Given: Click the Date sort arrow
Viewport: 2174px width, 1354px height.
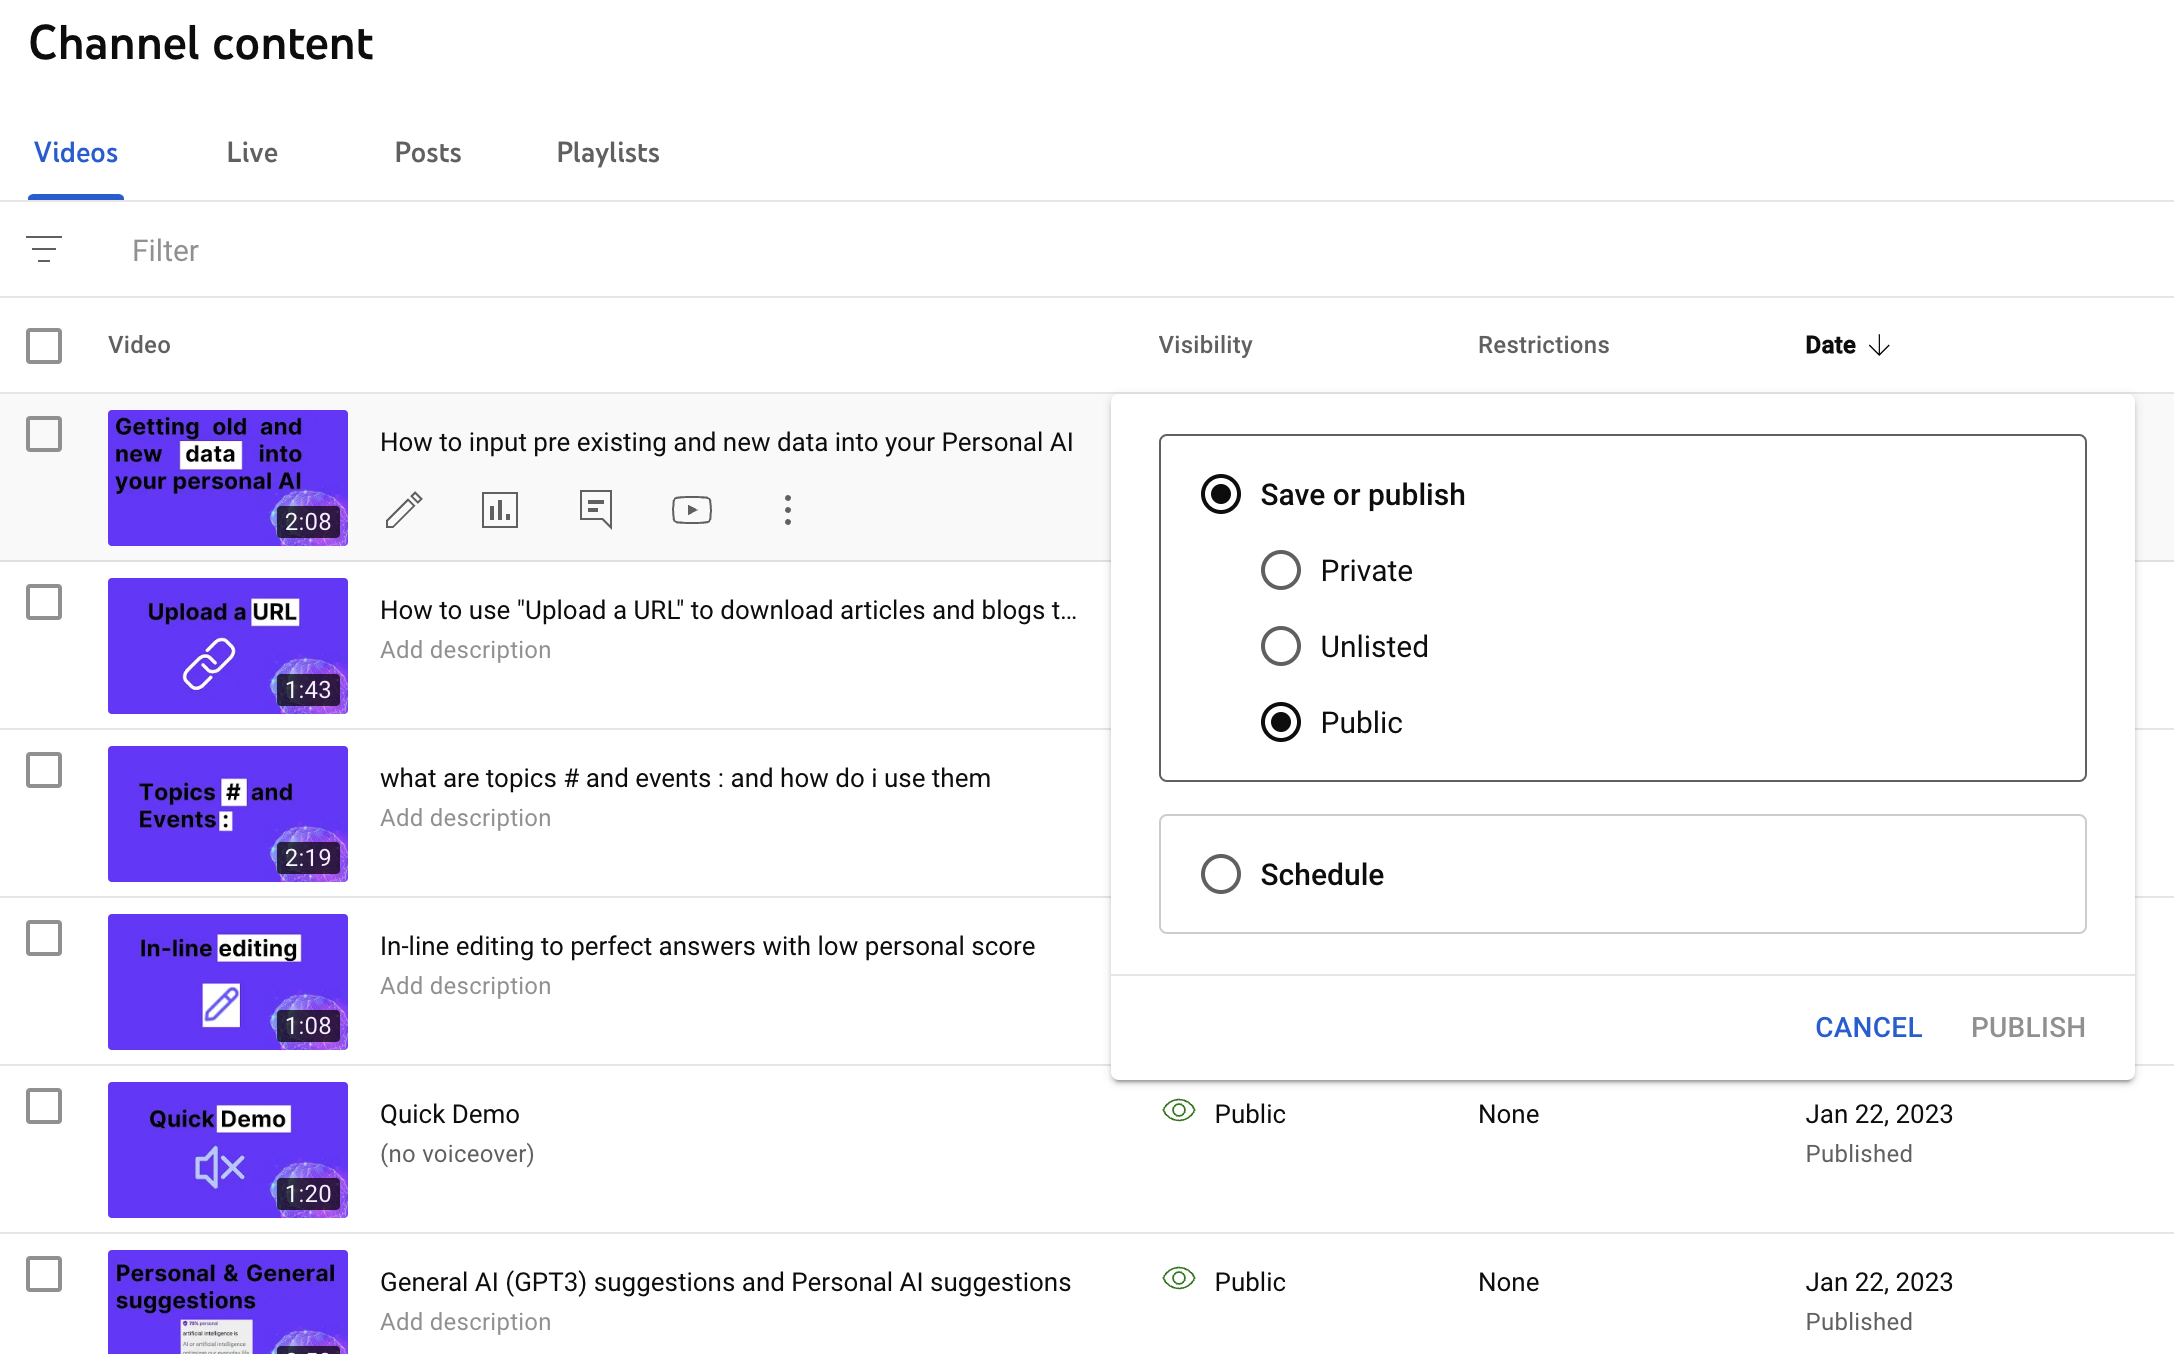Looking at the screenshot, I should tap(1879, 346).
